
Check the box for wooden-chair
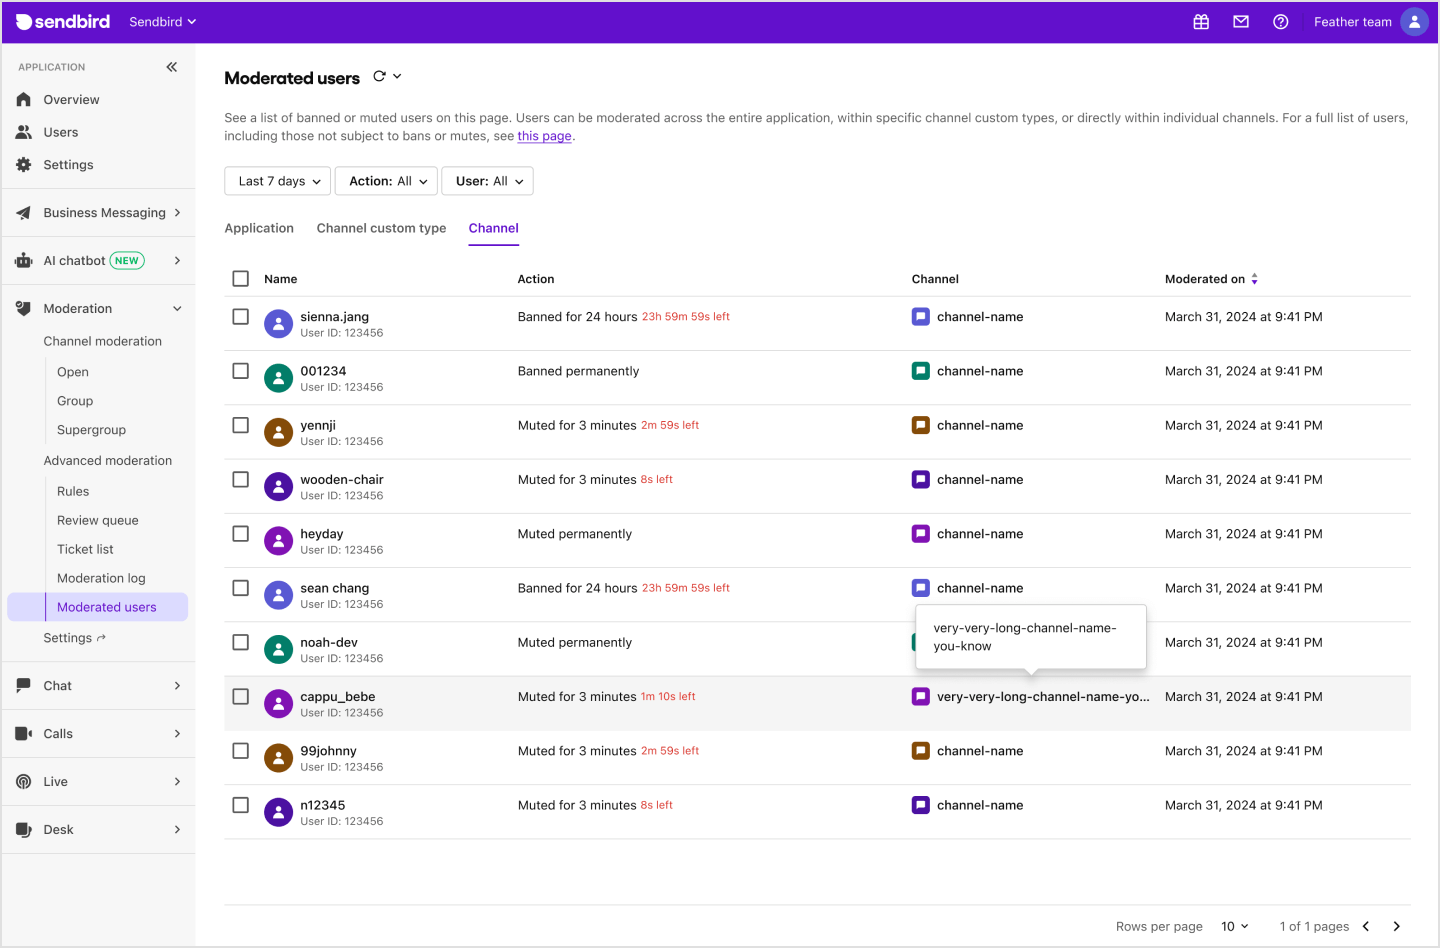(x=241, y=479)
